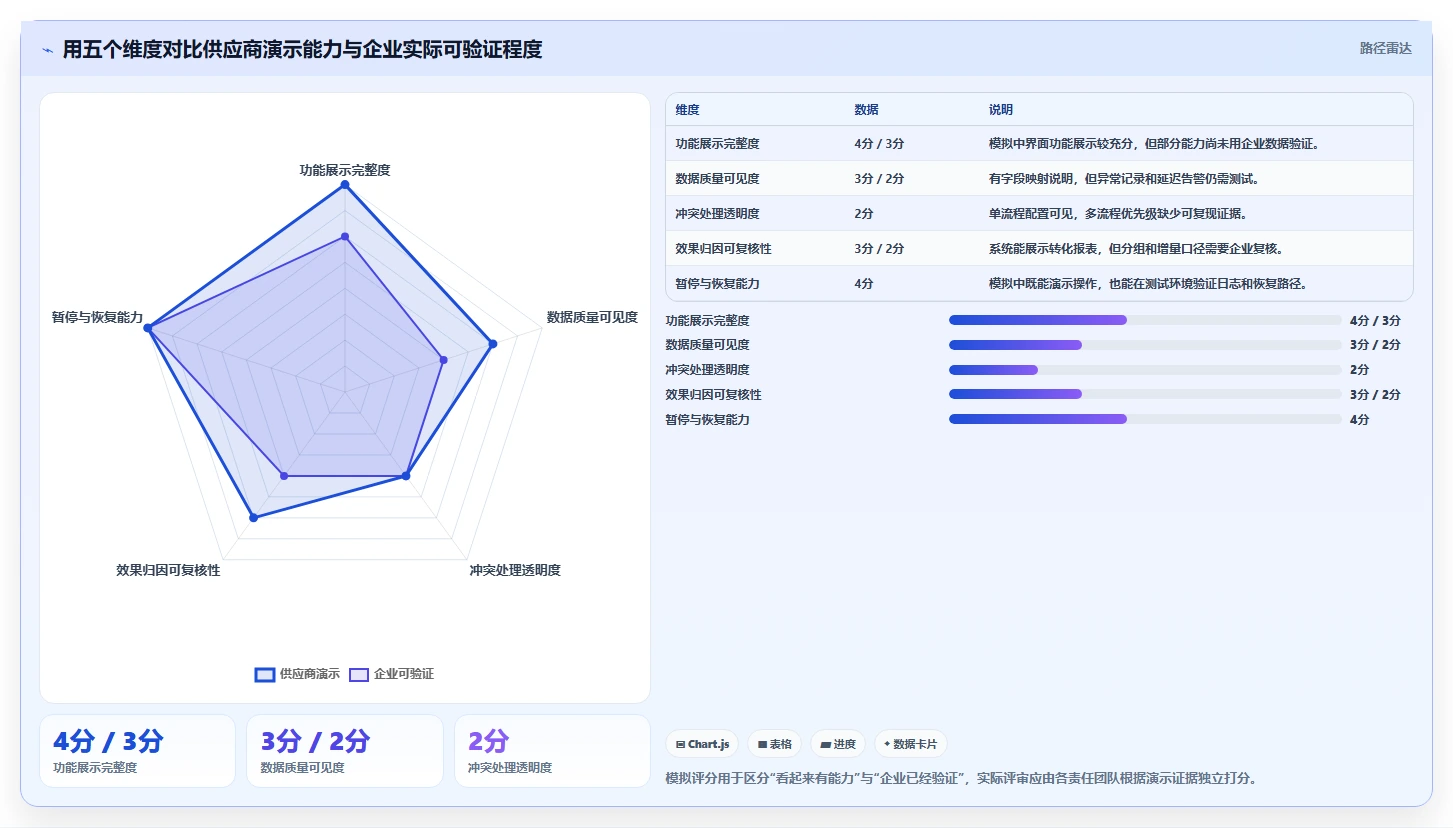Viewport: 1453px width, 828px height.
Task: Click the footnote about 模拟评分
Action: [x=960, y=778]
